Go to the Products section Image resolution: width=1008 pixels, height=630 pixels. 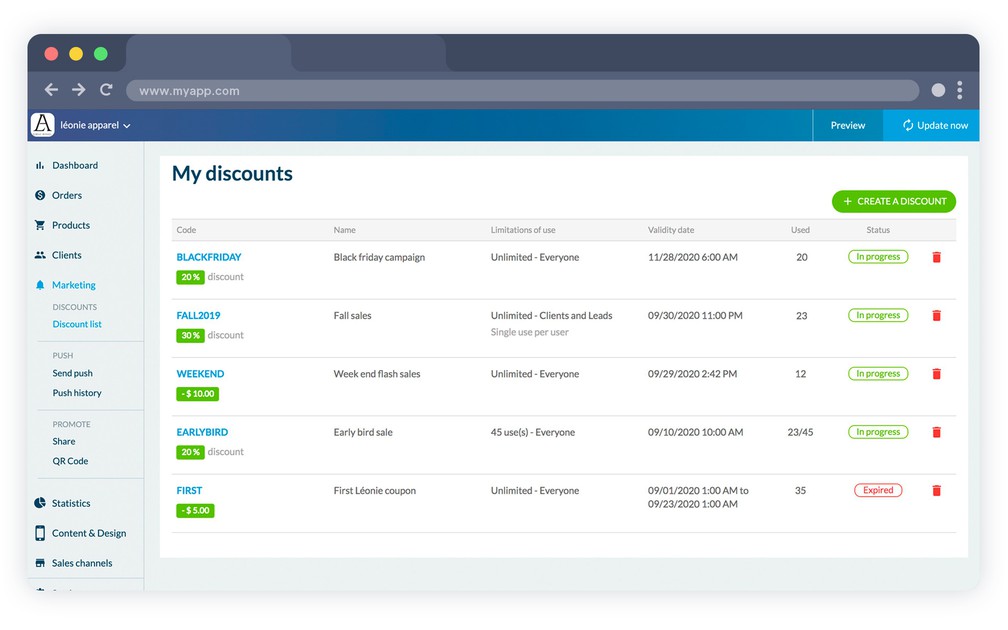(71, 225)
